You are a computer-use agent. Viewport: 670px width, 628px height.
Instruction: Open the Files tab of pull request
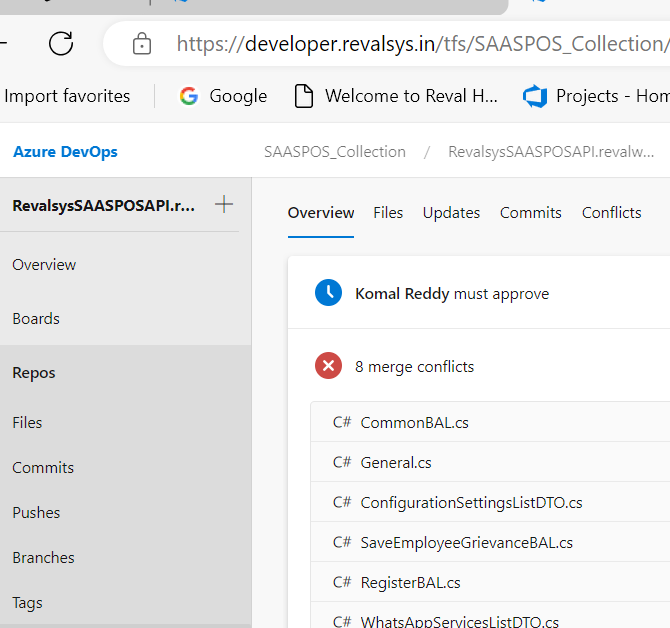(x=388, y=212)
